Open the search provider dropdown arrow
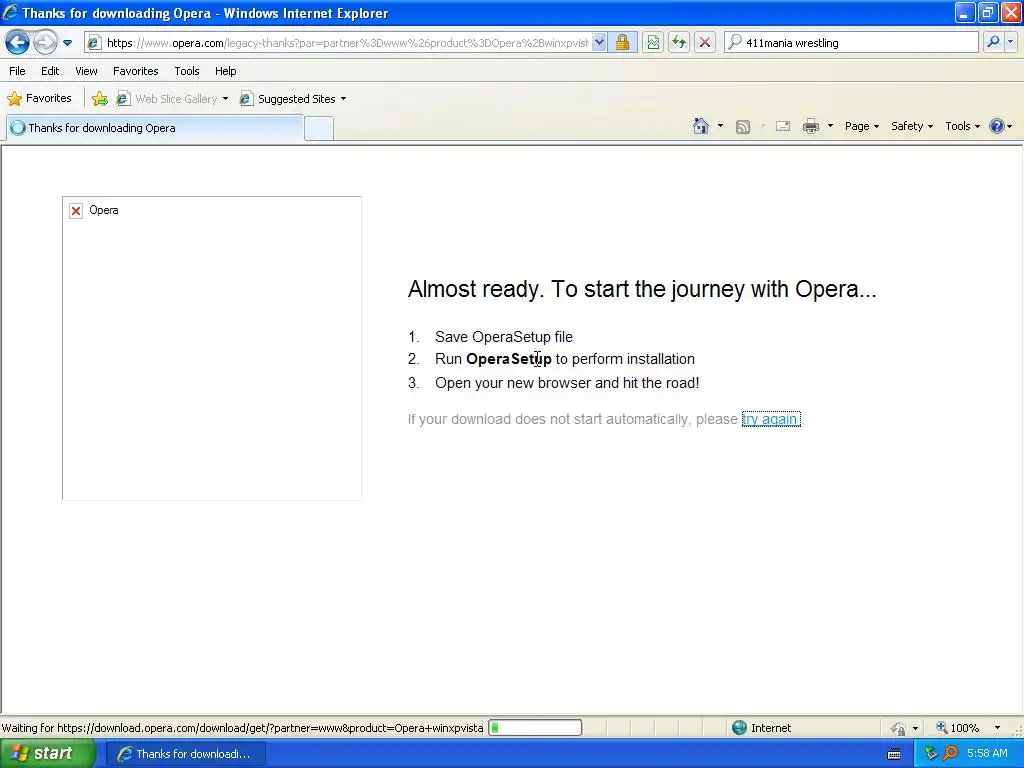Screen dimensions: 1024x768 1010,42
